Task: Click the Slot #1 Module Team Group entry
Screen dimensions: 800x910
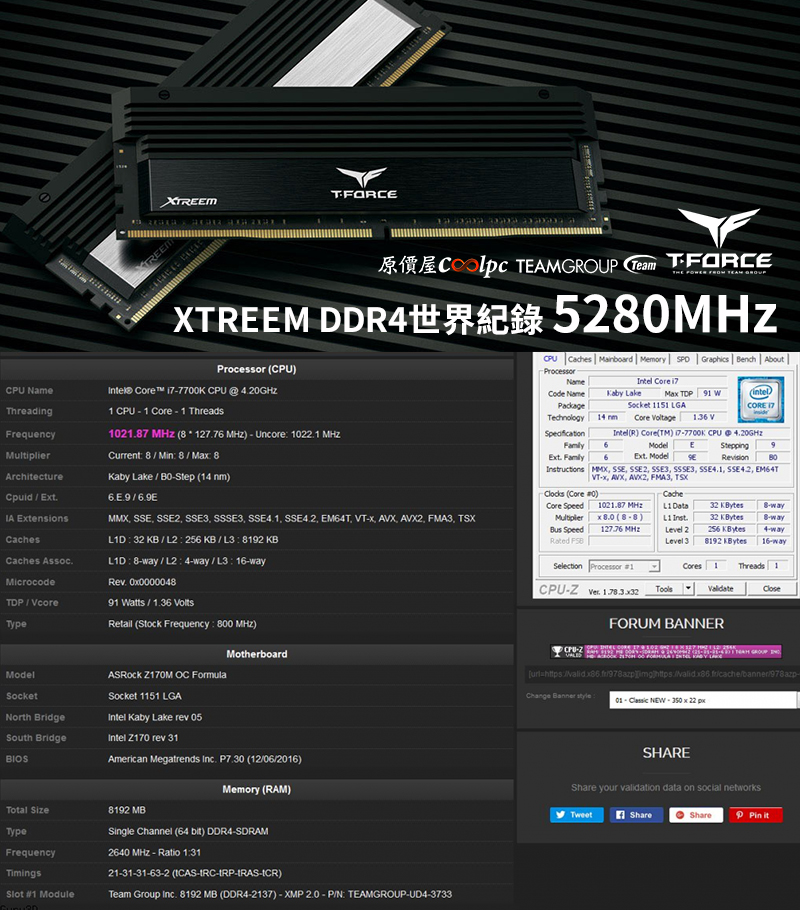Action: pos(280,894)
